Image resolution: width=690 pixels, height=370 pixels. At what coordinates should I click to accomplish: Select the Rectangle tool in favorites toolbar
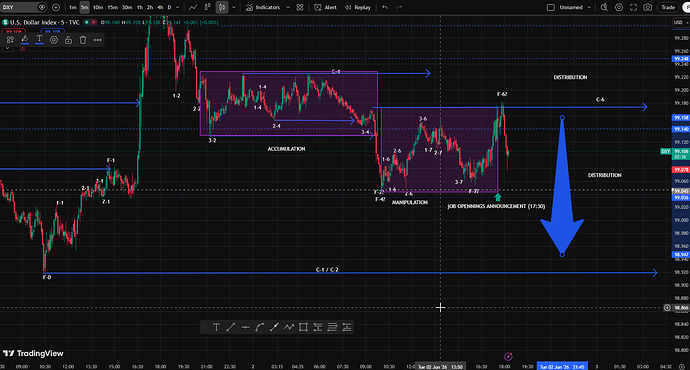pos(303,327)
